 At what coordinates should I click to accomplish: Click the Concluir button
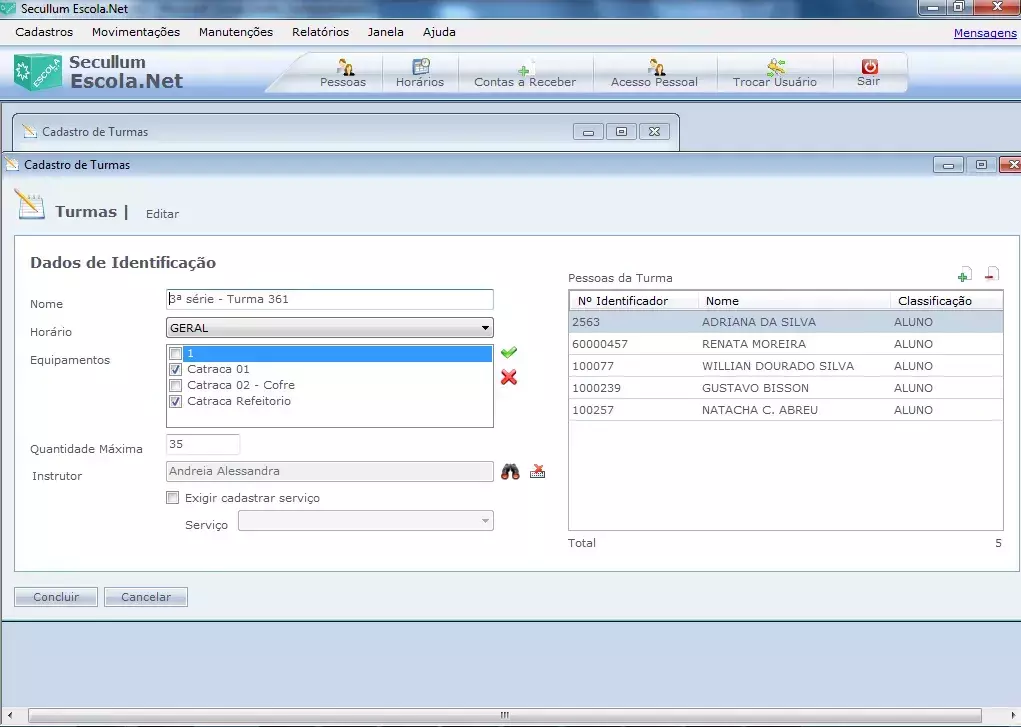[56, 597]
